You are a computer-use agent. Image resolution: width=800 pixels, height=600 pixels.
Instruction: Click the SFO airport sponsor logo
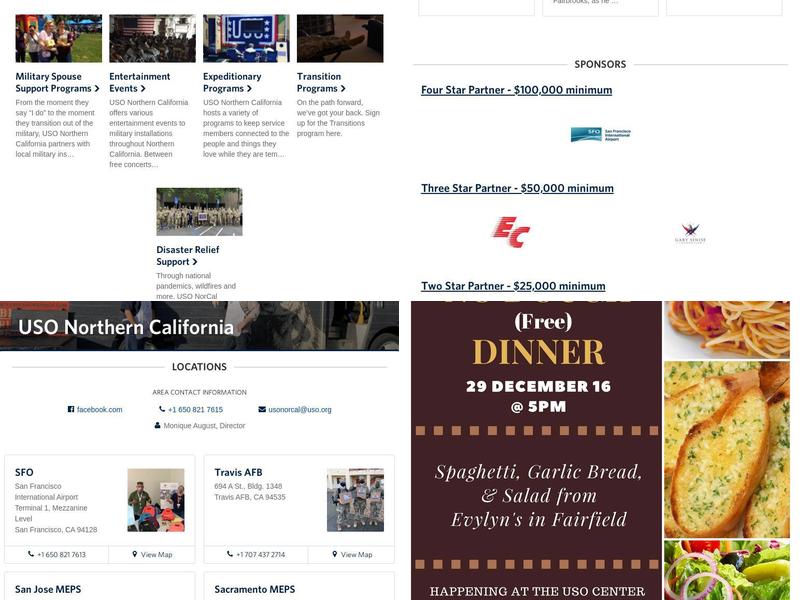coord(601,135)
